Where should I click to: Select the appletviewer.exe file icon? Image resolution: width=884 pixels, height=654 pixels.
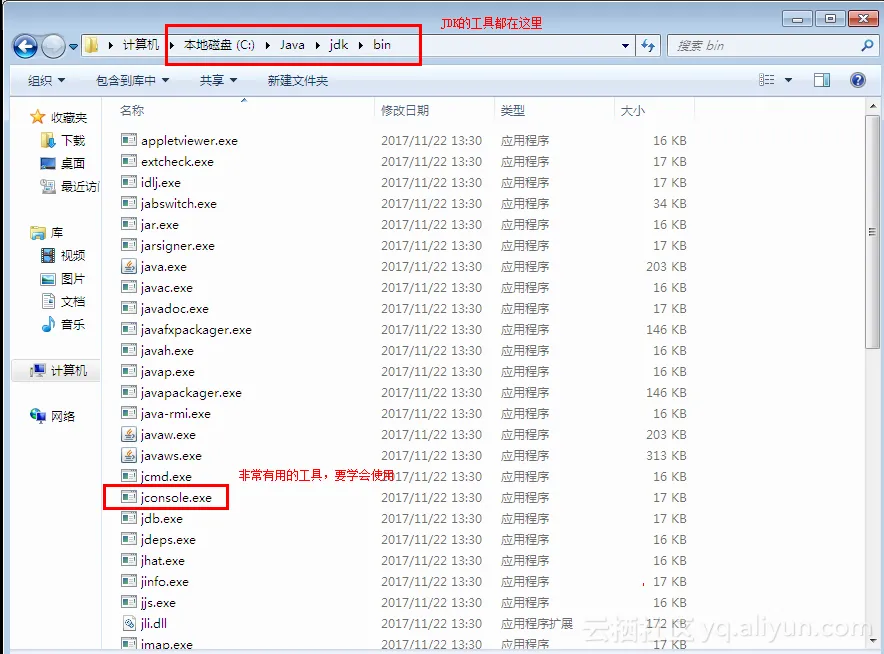click(129, 140)
